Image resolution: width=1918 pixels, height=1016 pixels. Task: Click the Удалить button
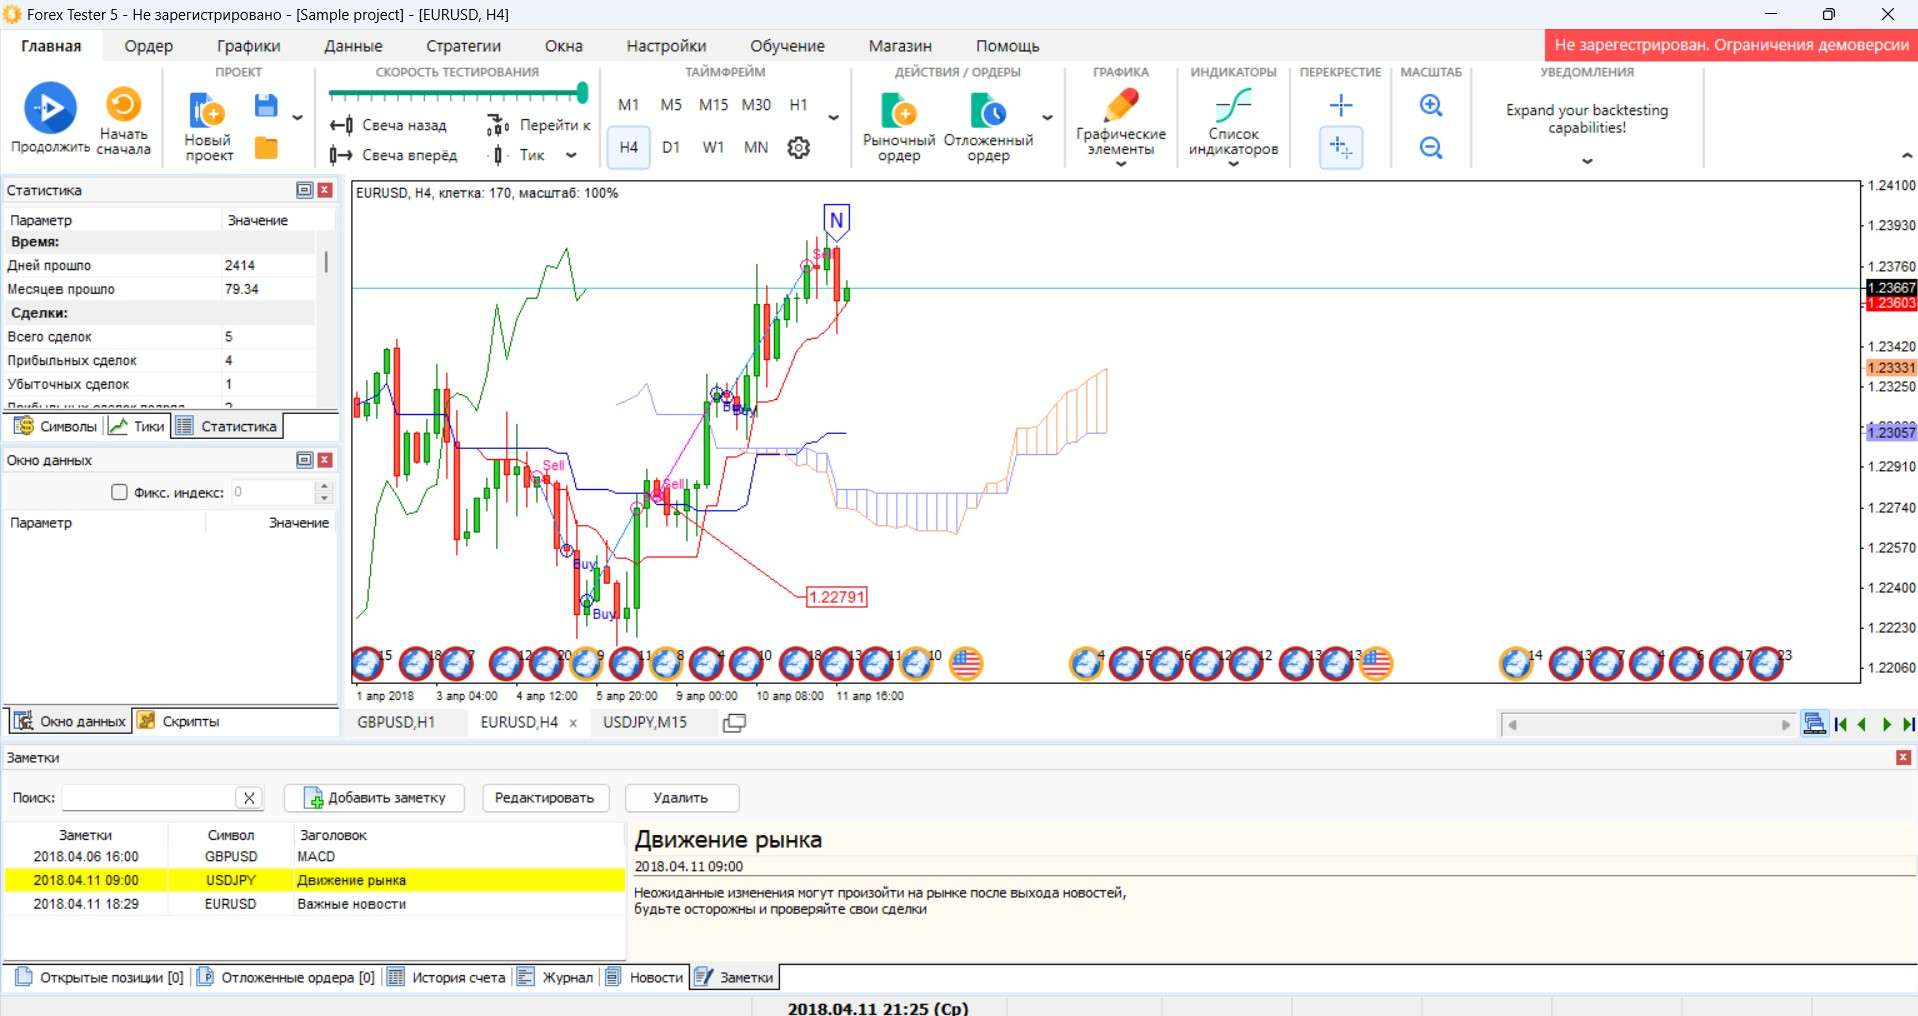coord(681,798)
